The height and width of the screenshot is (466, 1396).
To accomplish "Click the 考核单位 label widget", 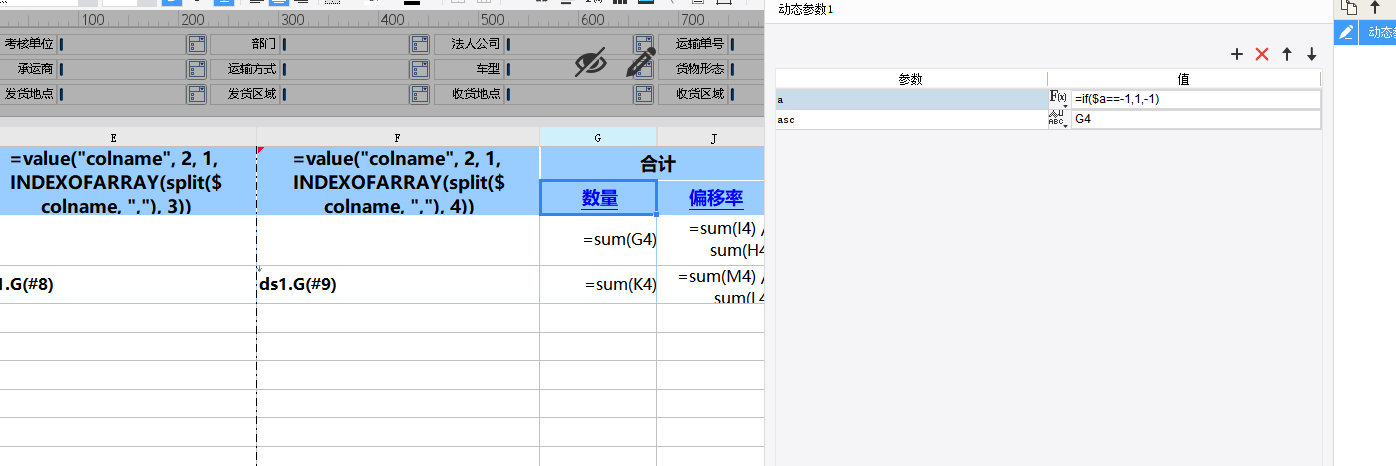I will coord(29,44).
